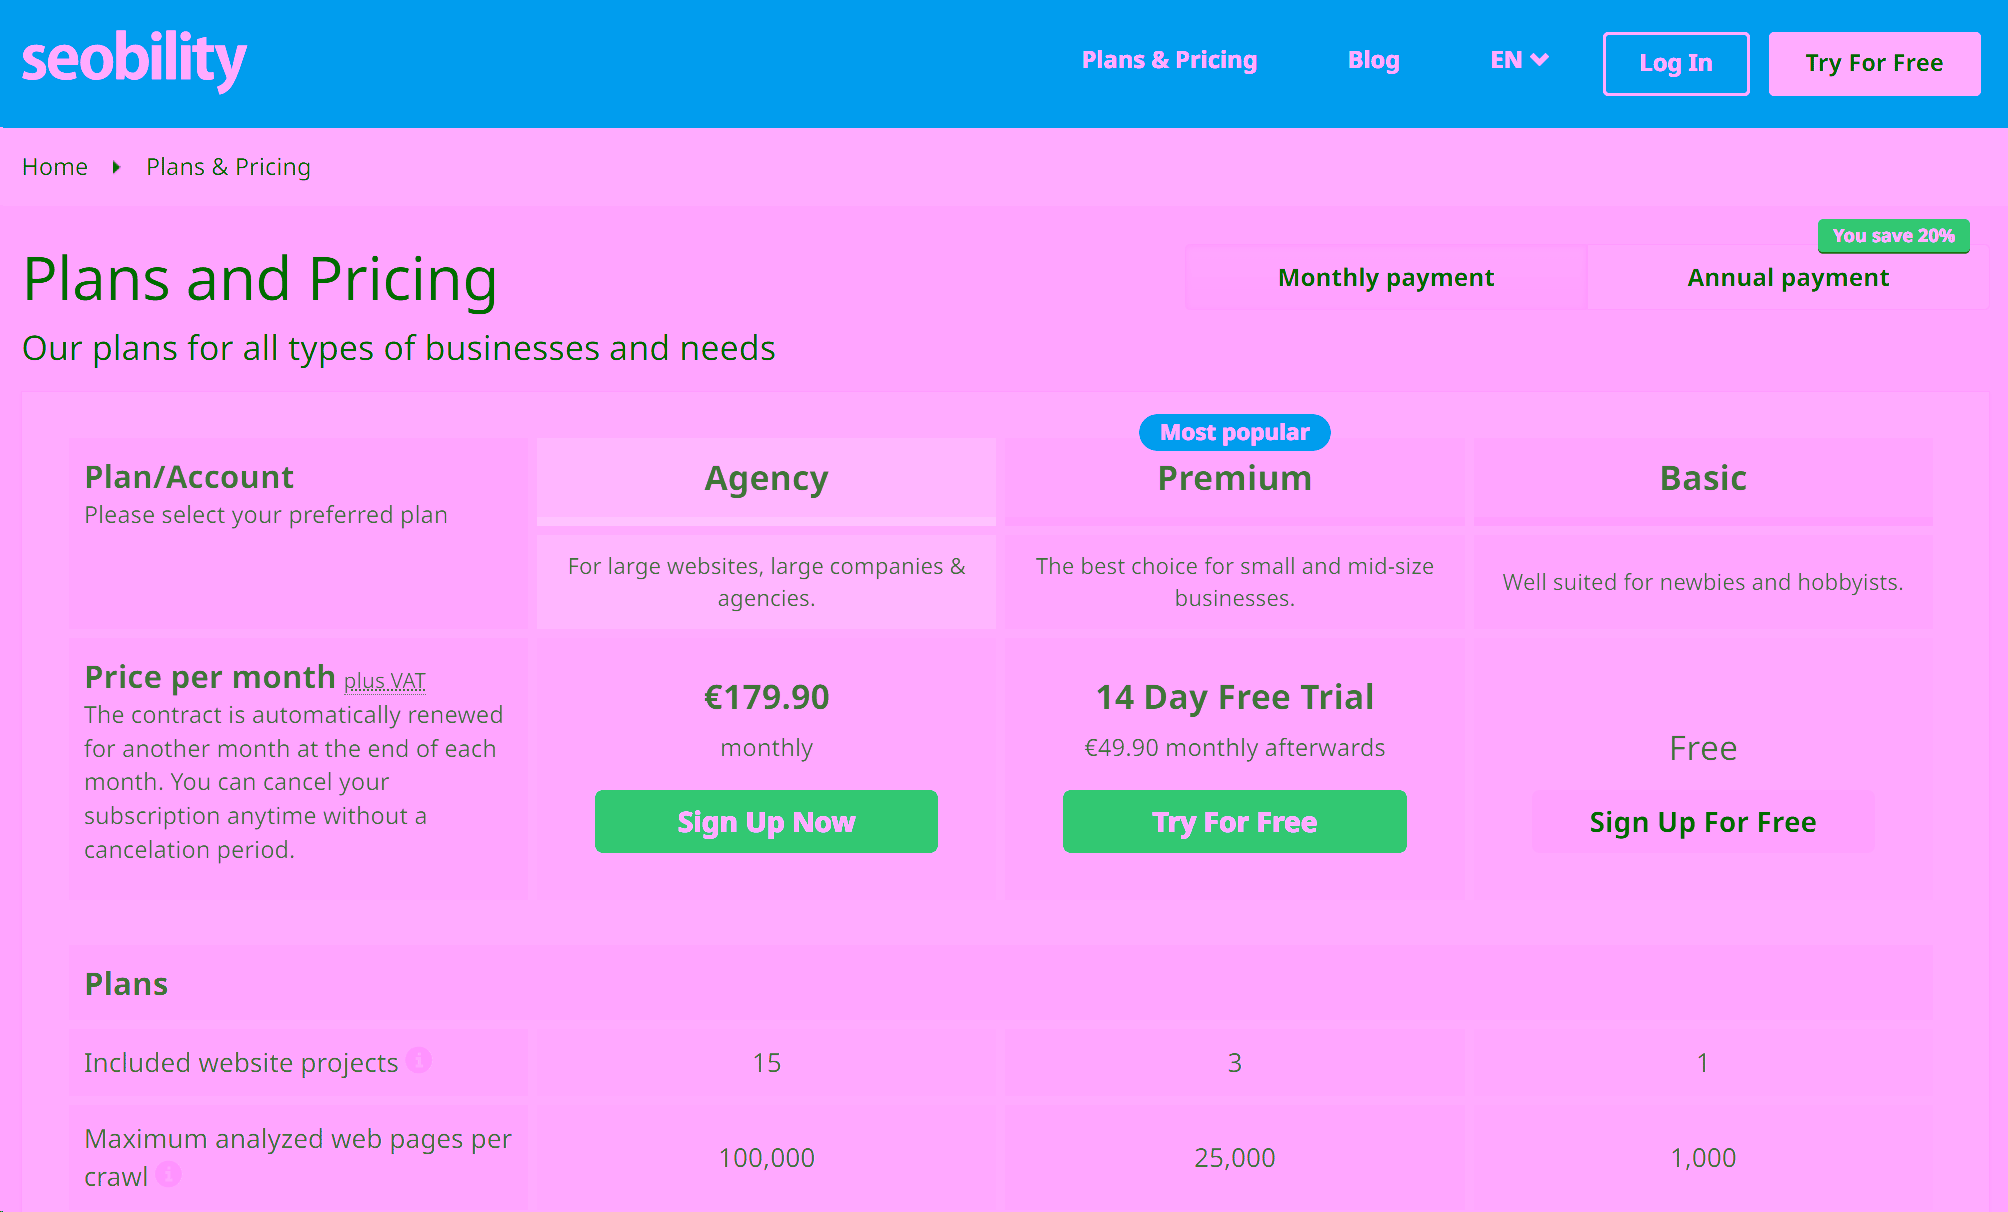Sign Up Now for the Agency plan
Screen dimensions: 2008x1212
click(x=766, y=821)
